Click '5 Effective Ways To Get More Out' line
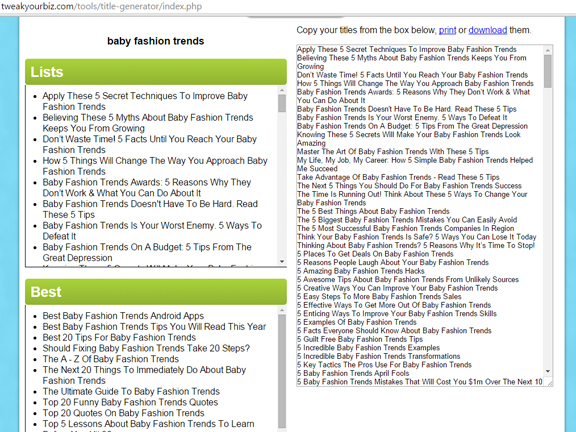Image resolution: width=576 pixels, height=432 pixels. pyautogui.click(x=394, y=305)
